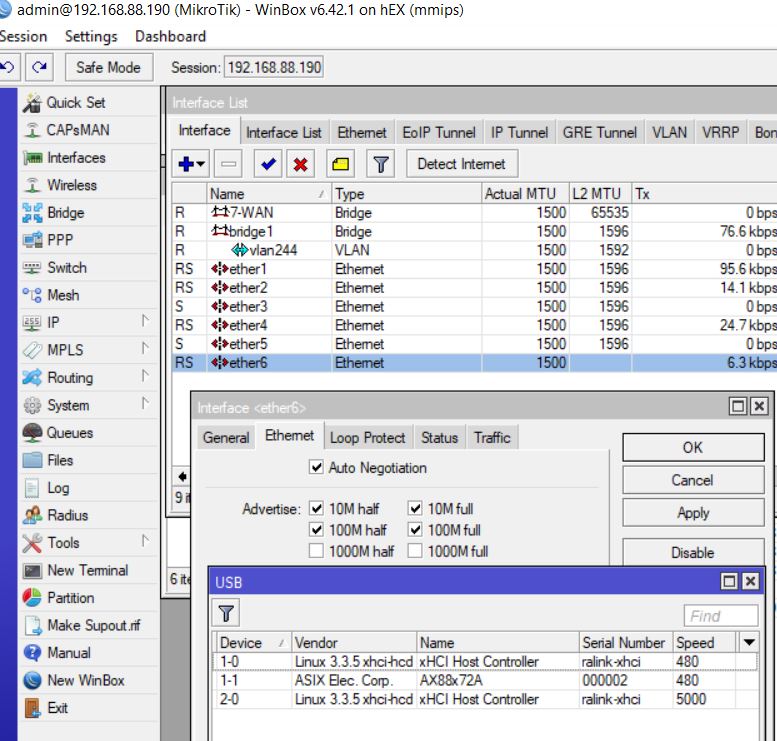Click the redo arrow in toolbar
The width and height of the screenshot is (777, 741).
pyautogui.click(x=39, y=67)
